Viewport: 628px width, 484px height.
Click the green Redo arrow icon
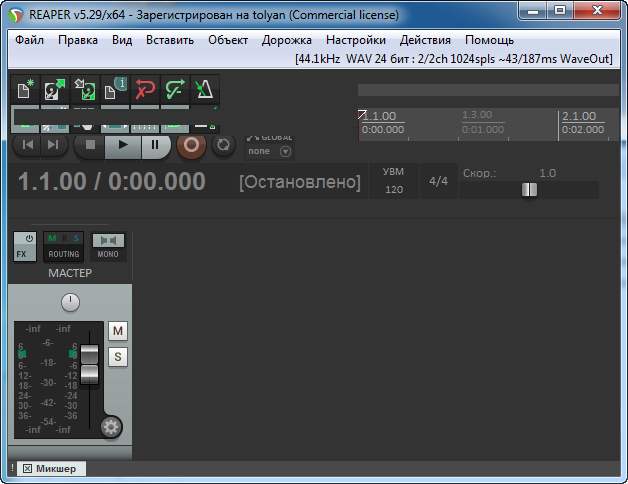(x=174, y=91)
